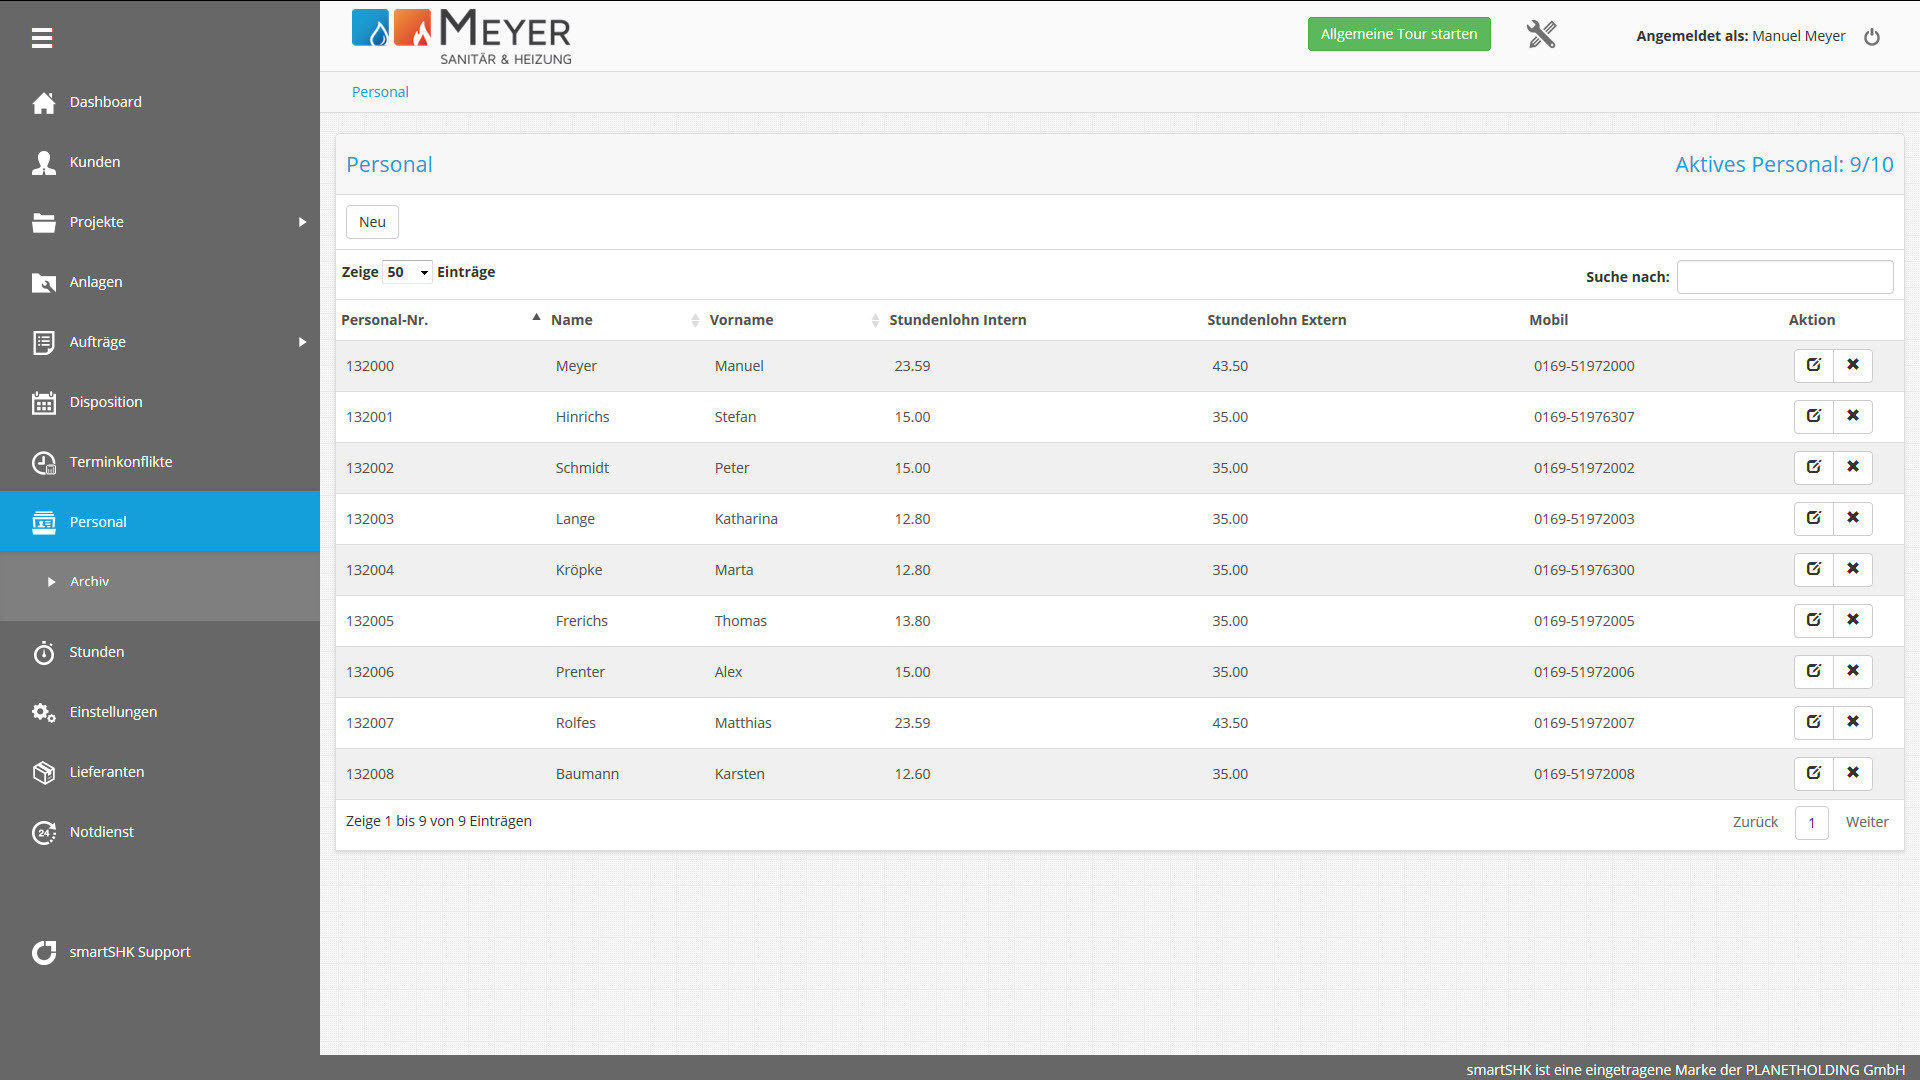The image size is (1920, 1080).
Task: Delete the Meyer Manuel row
Action: click(1852, 365)
